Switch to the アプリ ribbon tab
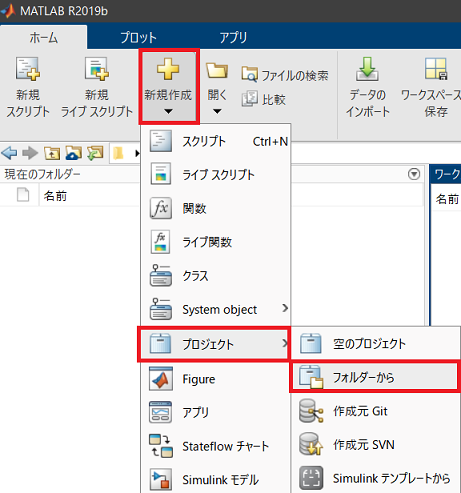 click(233, 37)
